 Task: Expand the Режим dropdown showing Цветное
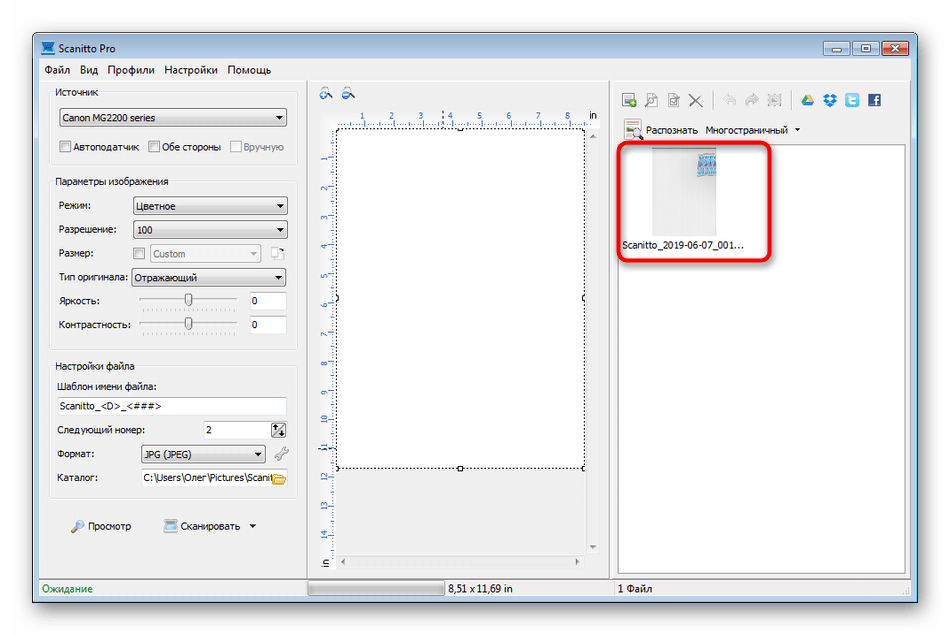click(210, 206)
